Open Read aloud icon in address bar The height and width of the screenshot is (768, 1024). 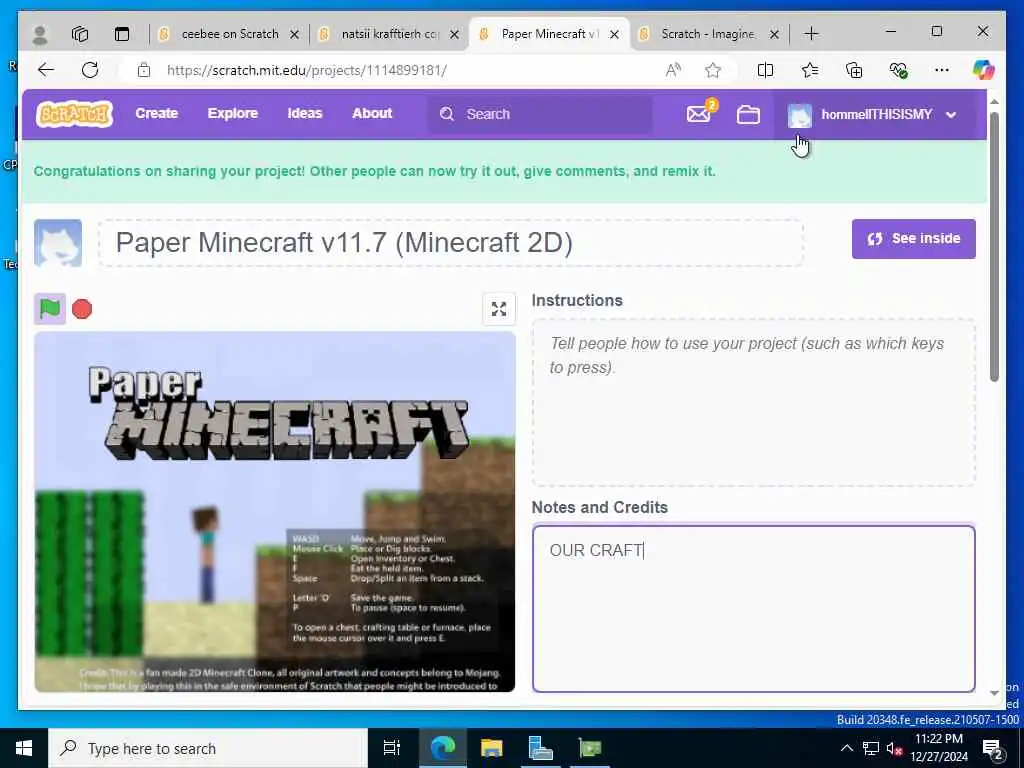[673, 70]
